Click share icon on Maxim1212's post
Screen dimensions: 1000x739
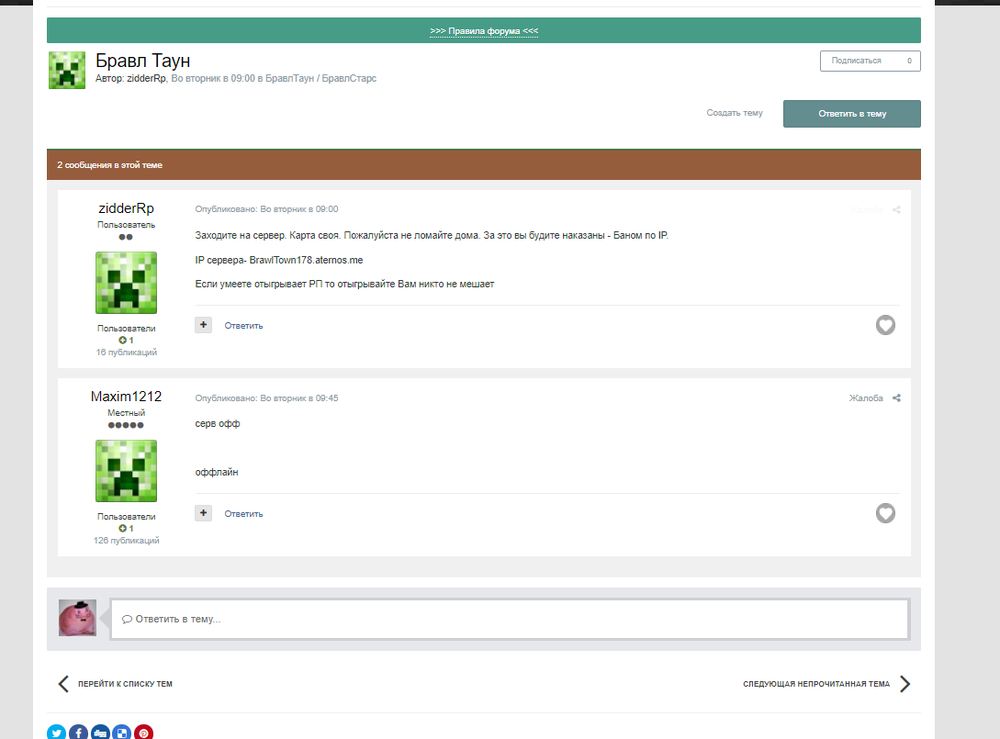(x=896, y=398)
